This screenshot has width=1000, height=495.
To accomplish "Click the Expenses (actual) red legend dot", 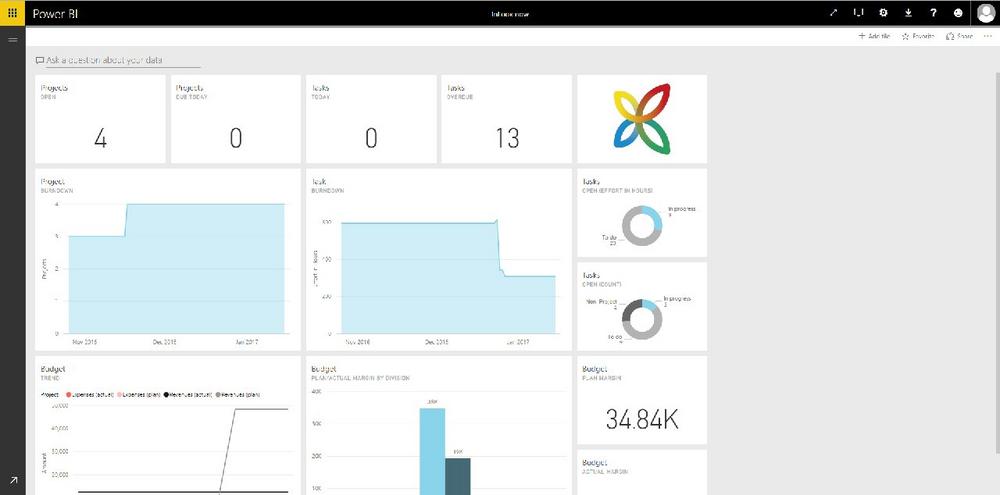I will (x=69, y=395).
